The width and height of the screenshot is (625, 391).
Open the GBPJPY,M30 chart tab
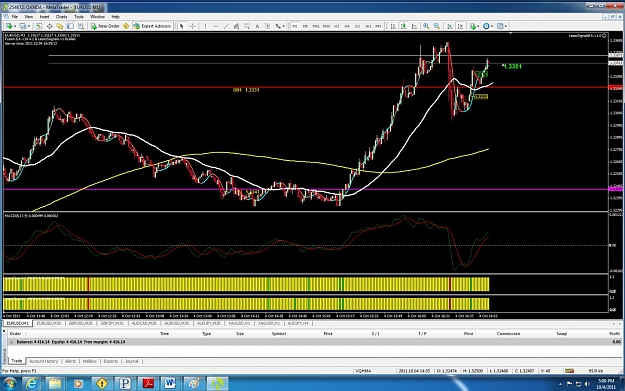112,323
